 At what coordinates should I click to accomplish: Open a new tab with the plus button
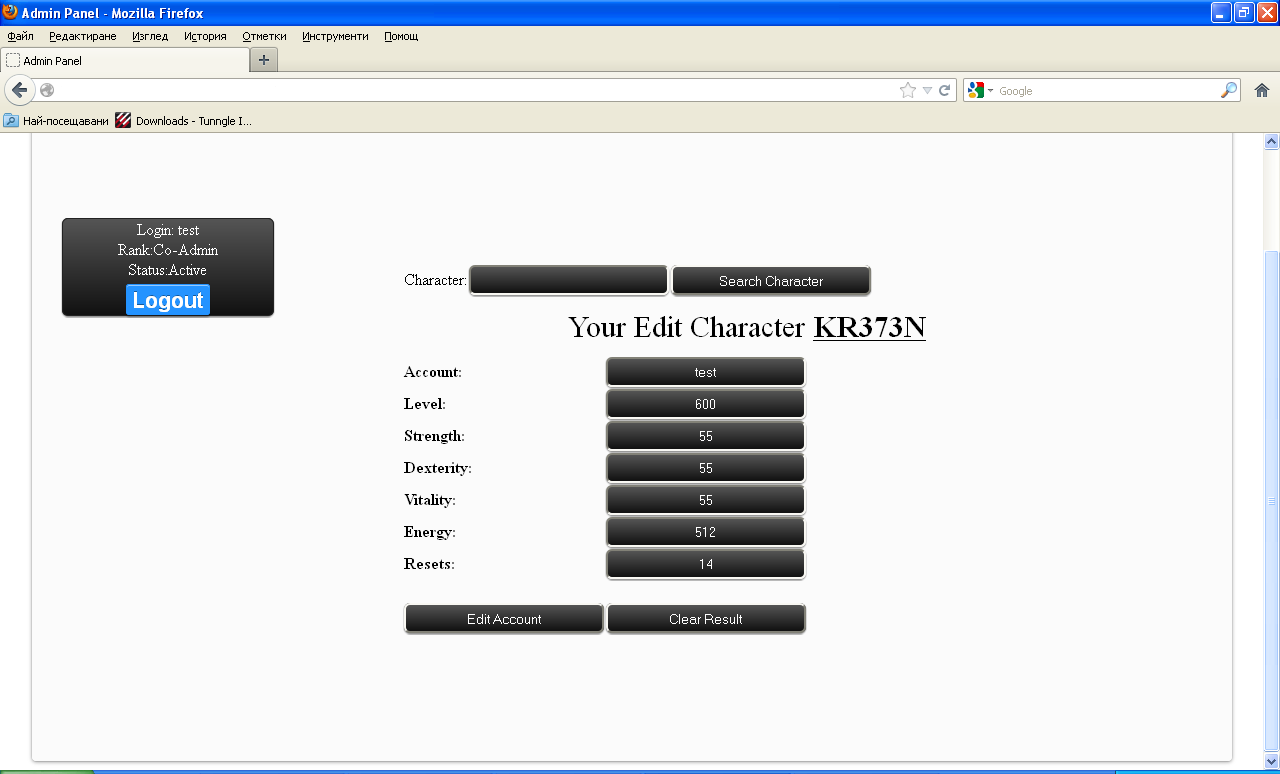tap(264, 60)
